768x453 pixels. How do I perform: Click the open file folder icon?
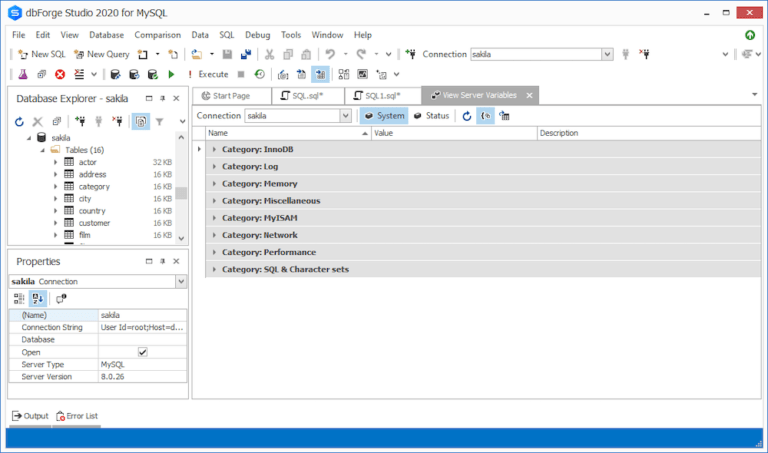[196, 54]
